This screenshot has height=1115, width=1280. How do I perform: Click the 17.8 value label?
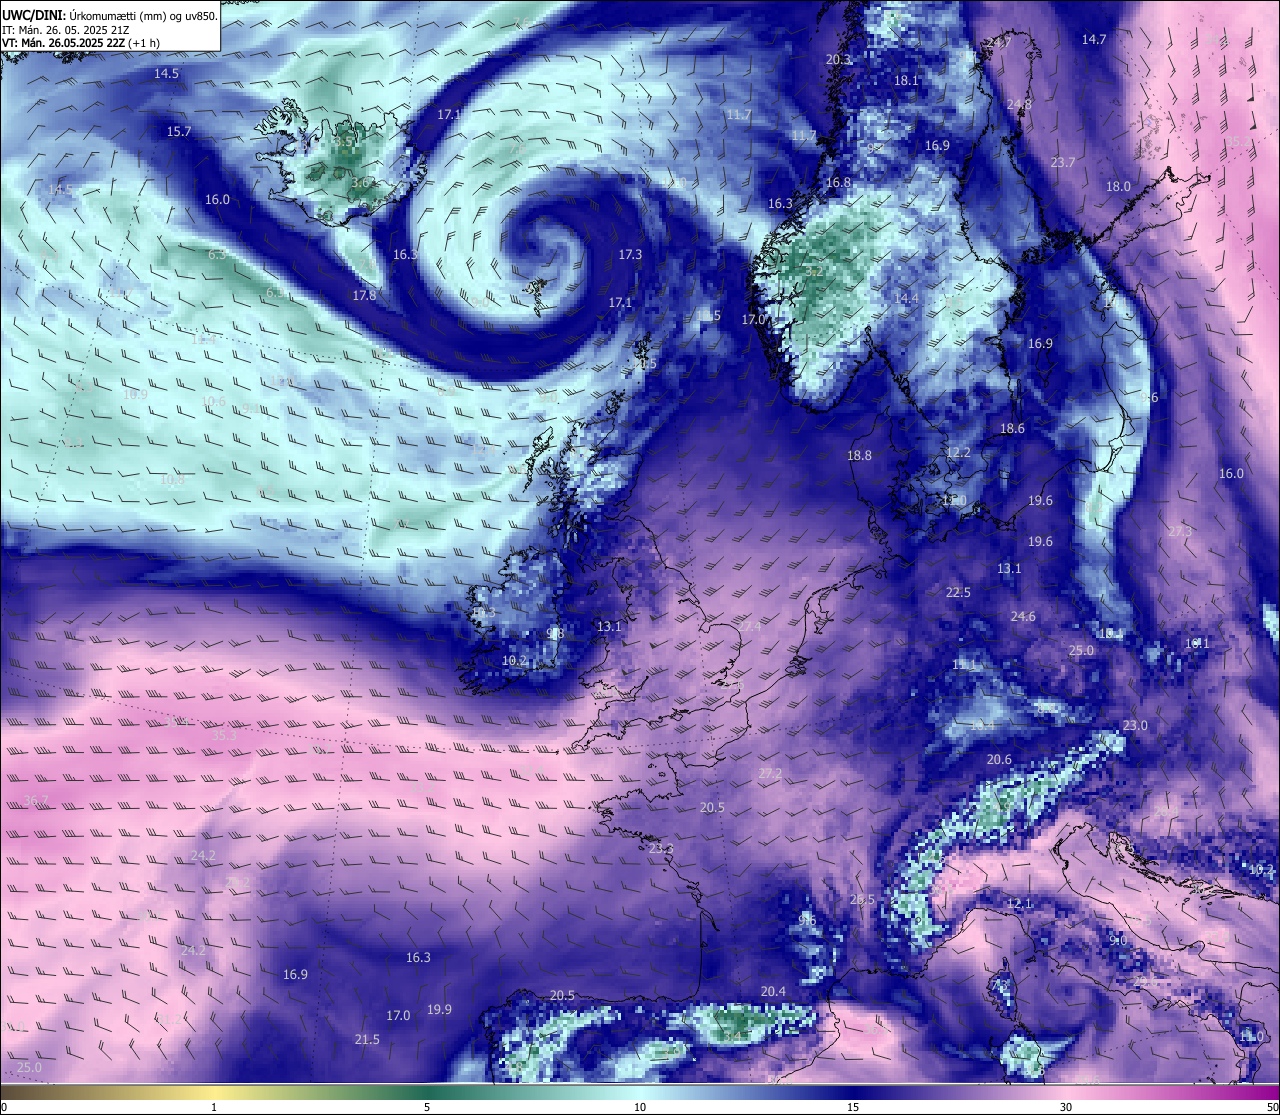[x=364, y=296]
